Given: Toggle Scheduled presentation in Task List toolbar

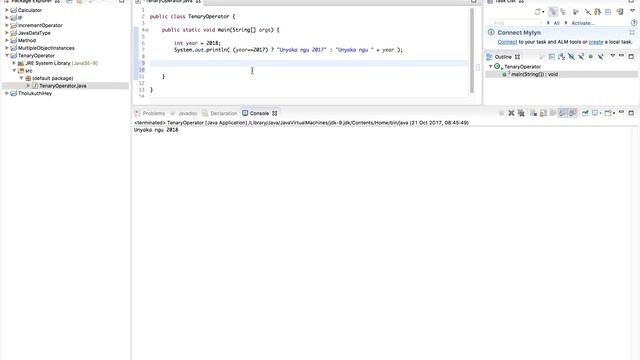Looking at the screenshot, I should coord(563,12).
